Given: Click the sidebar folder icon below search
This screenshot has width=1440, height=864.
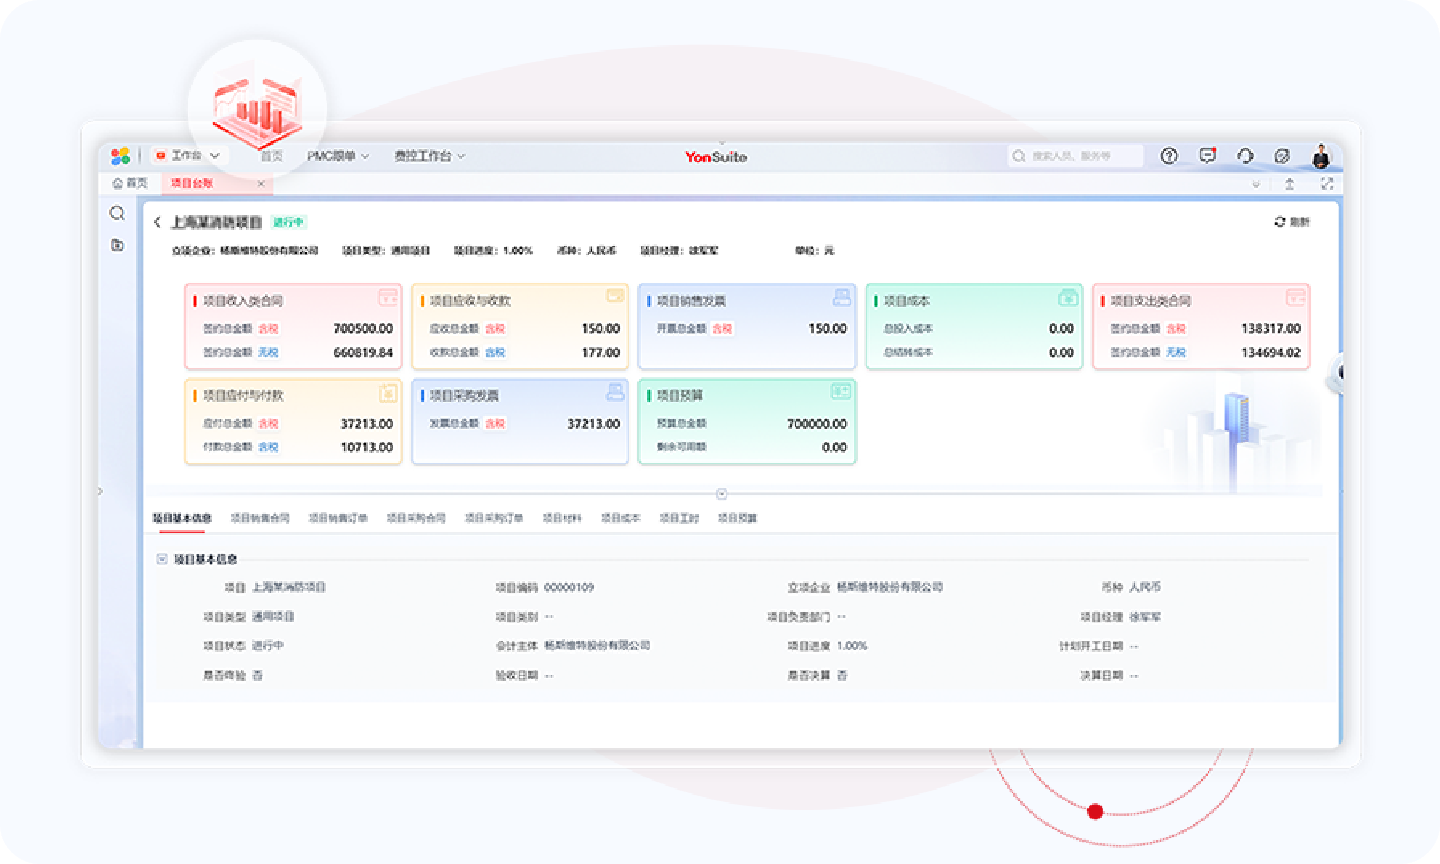Looking at the screenshot, I should [117, 245].
